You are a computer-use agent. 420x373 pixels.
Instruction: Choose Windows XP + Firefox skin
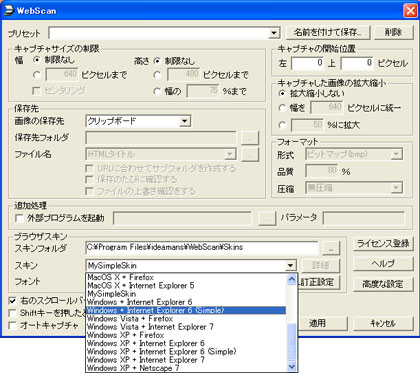[x=186, y=335]
